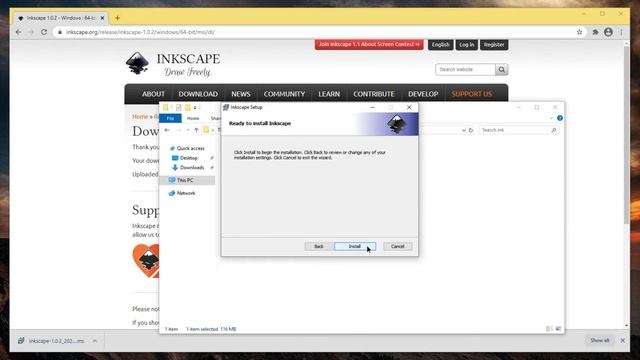Open browser extensions puzzle icon
The width and height of the screenshot is (640, 360).
click(595, 32)
